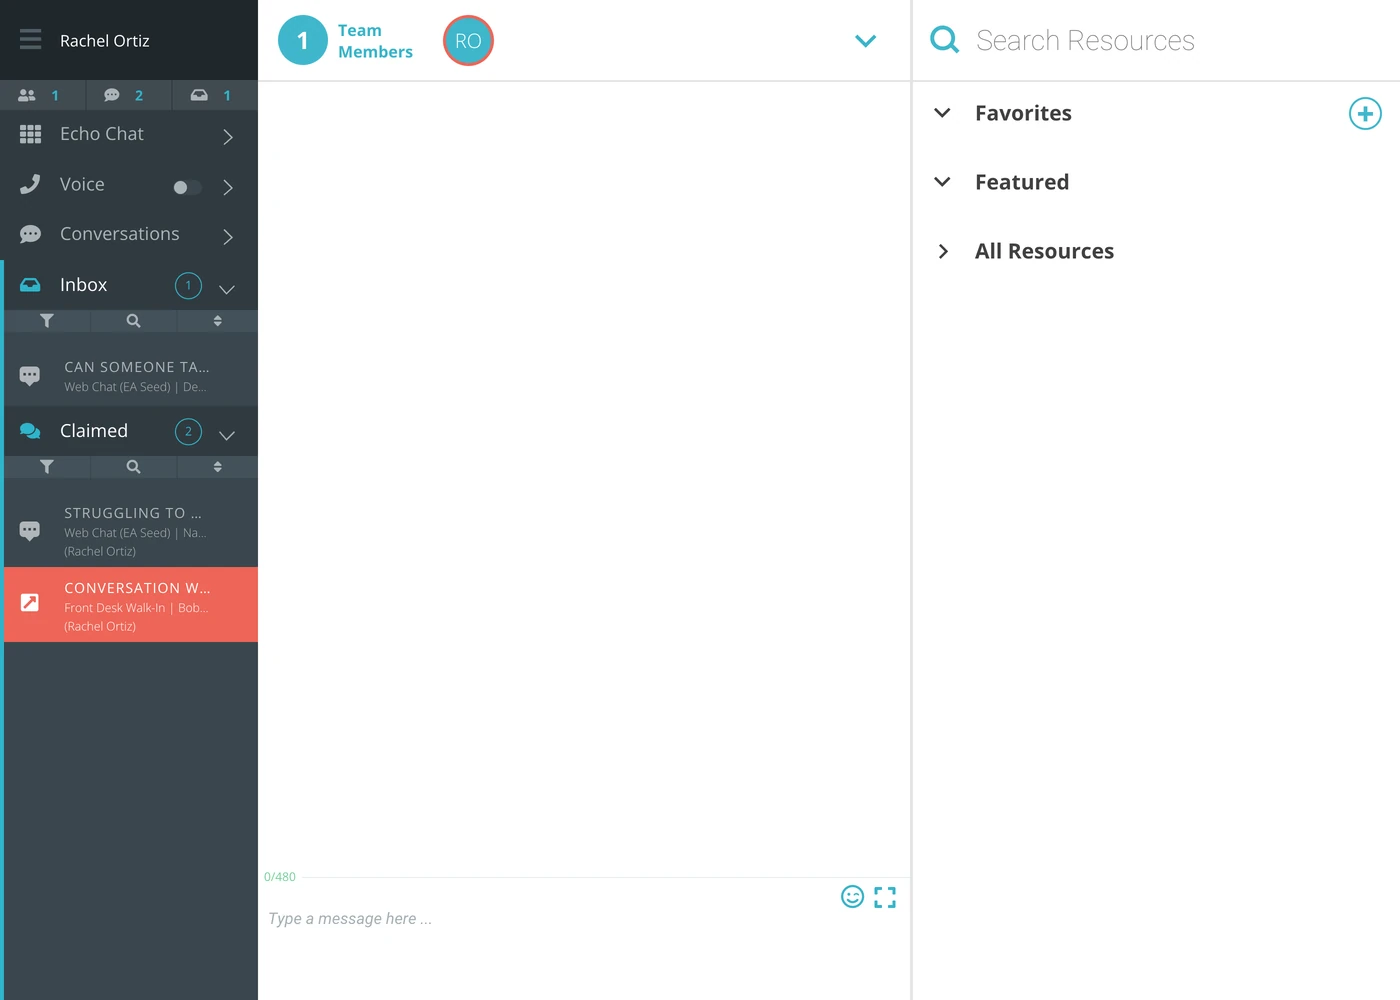Screen dimensions: 1400x1000
Task: Select the Claimed menu item
Action: point(94,431)
